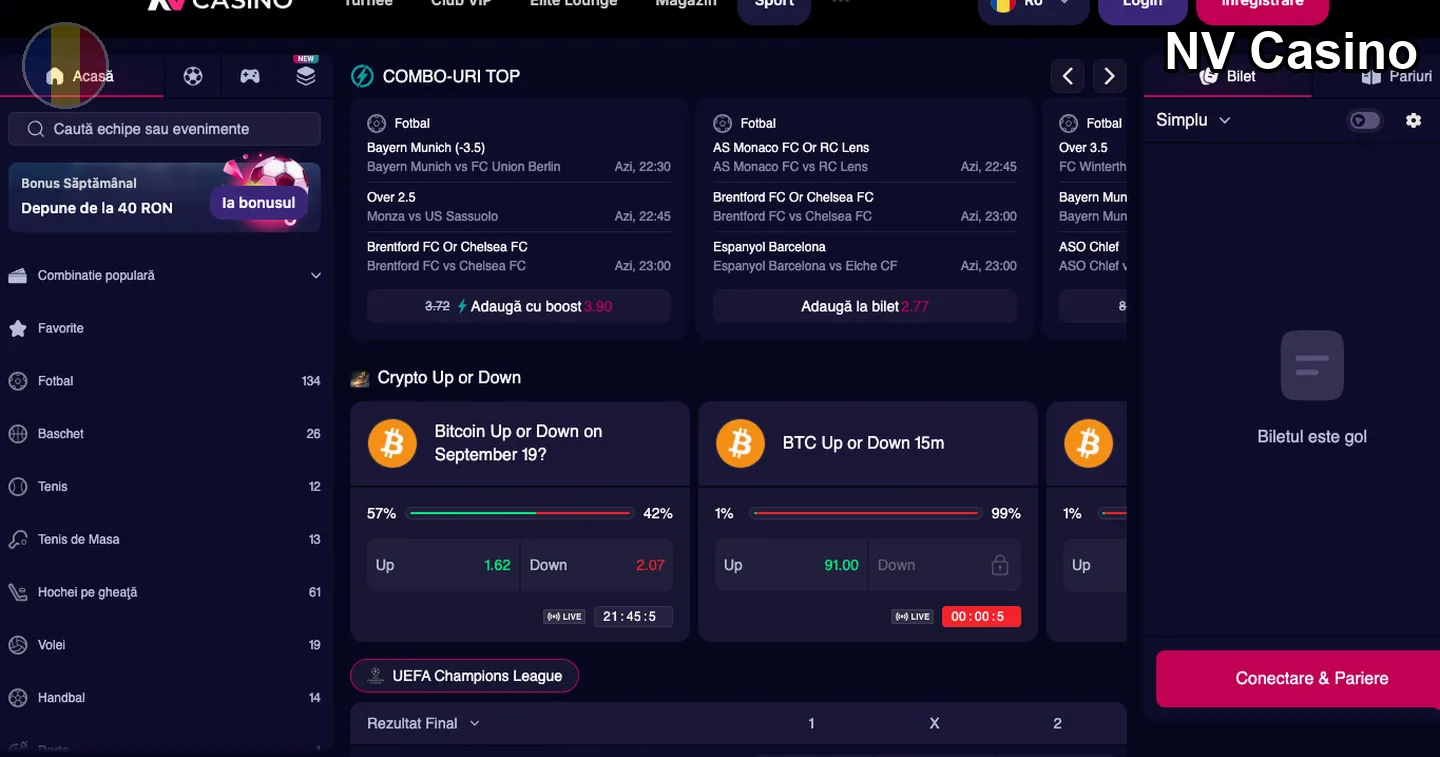
Task: Click the 1%/99% BTC 15m progress bar
Action: pos(865,513)
